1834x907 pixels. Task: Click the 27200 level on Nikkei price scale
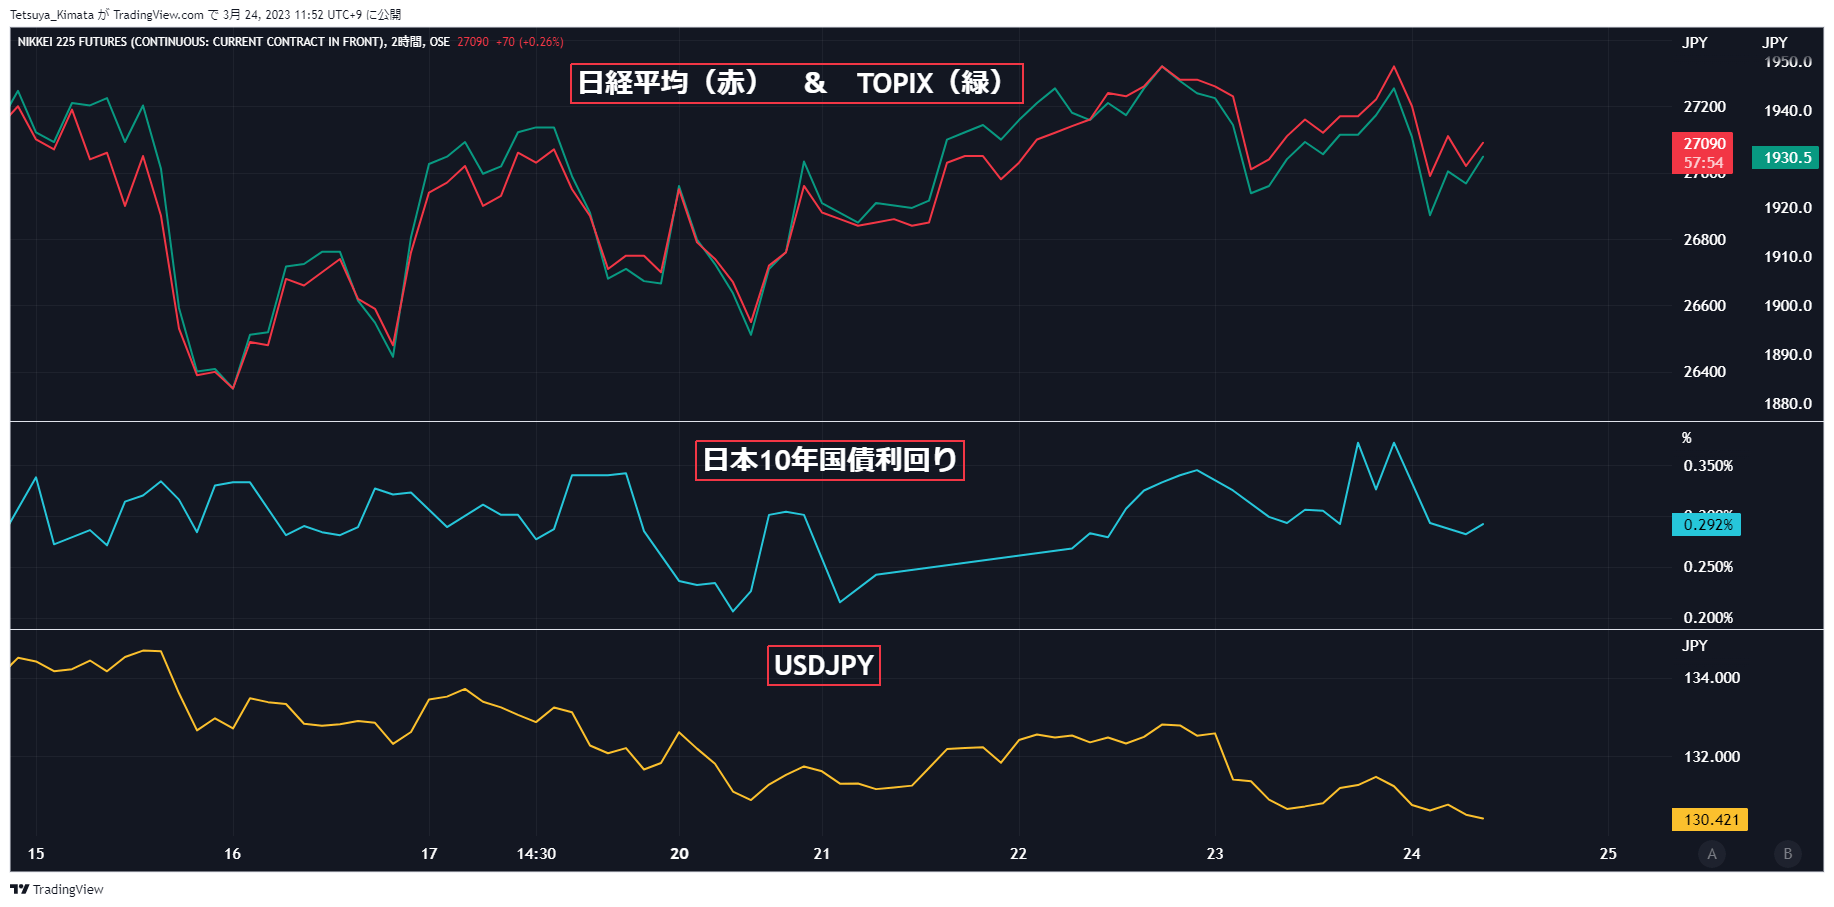[1705, 107]
